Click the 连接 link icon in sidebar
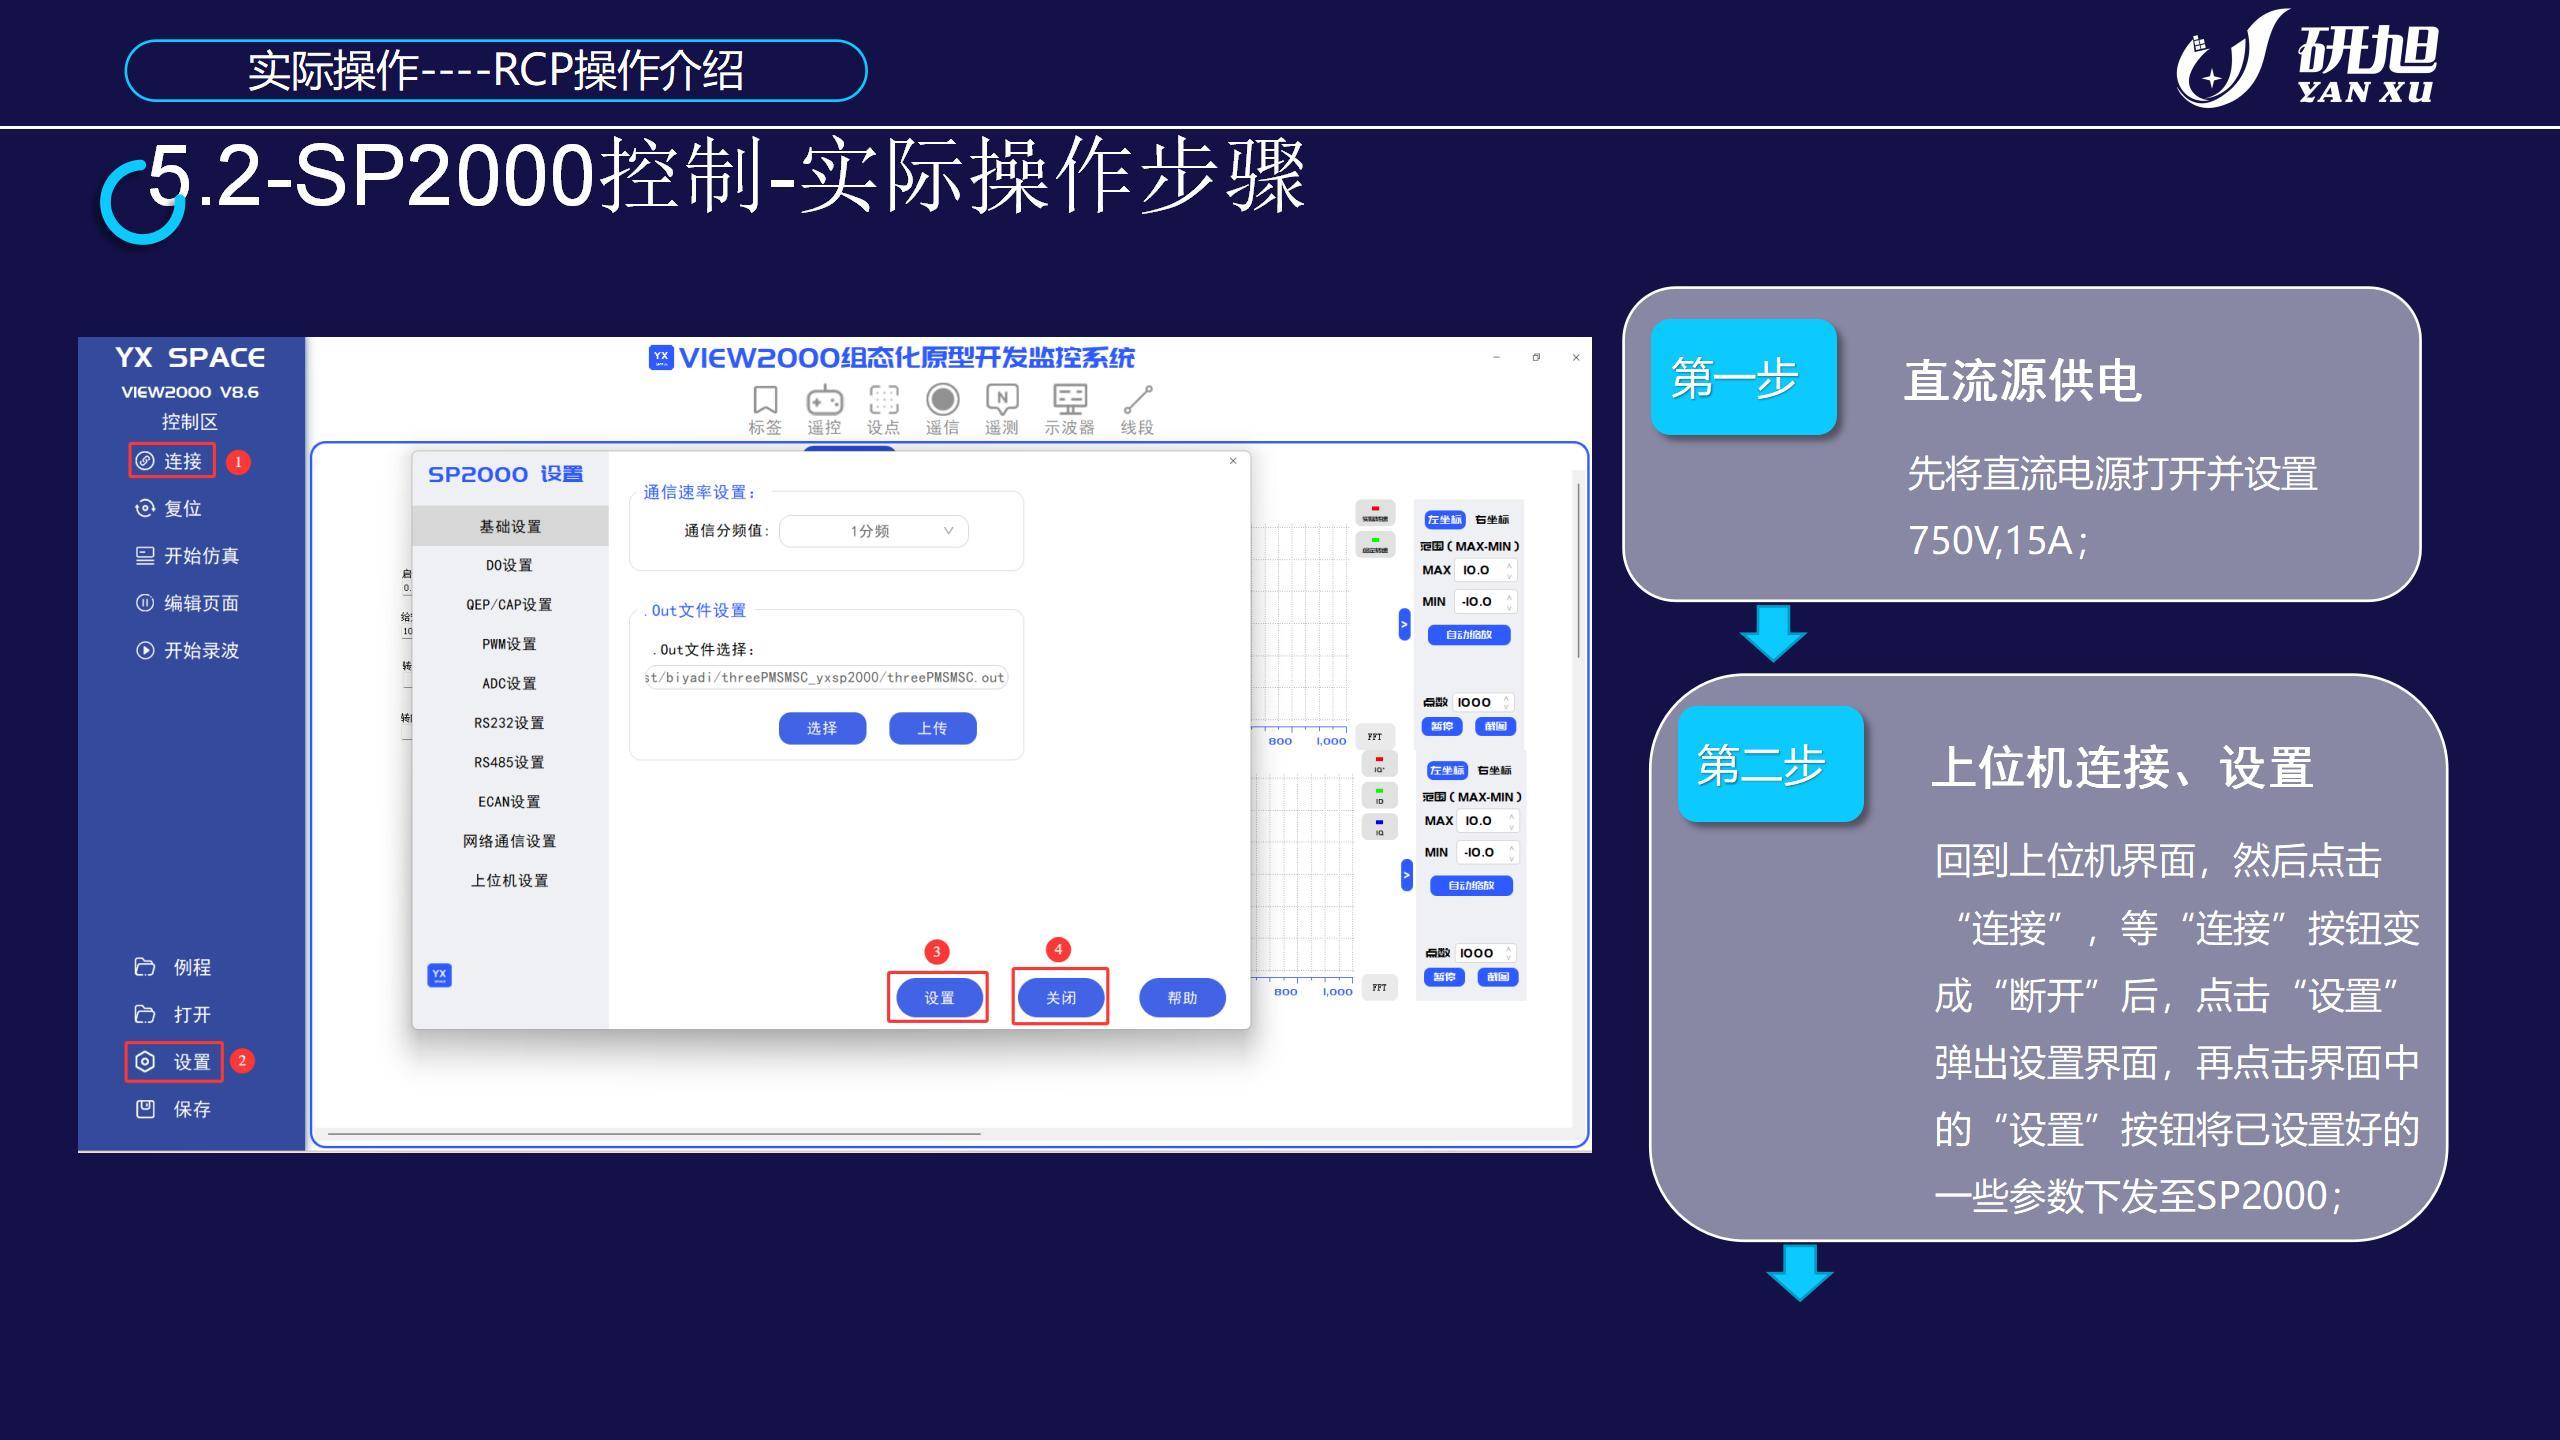 [145, 461]
